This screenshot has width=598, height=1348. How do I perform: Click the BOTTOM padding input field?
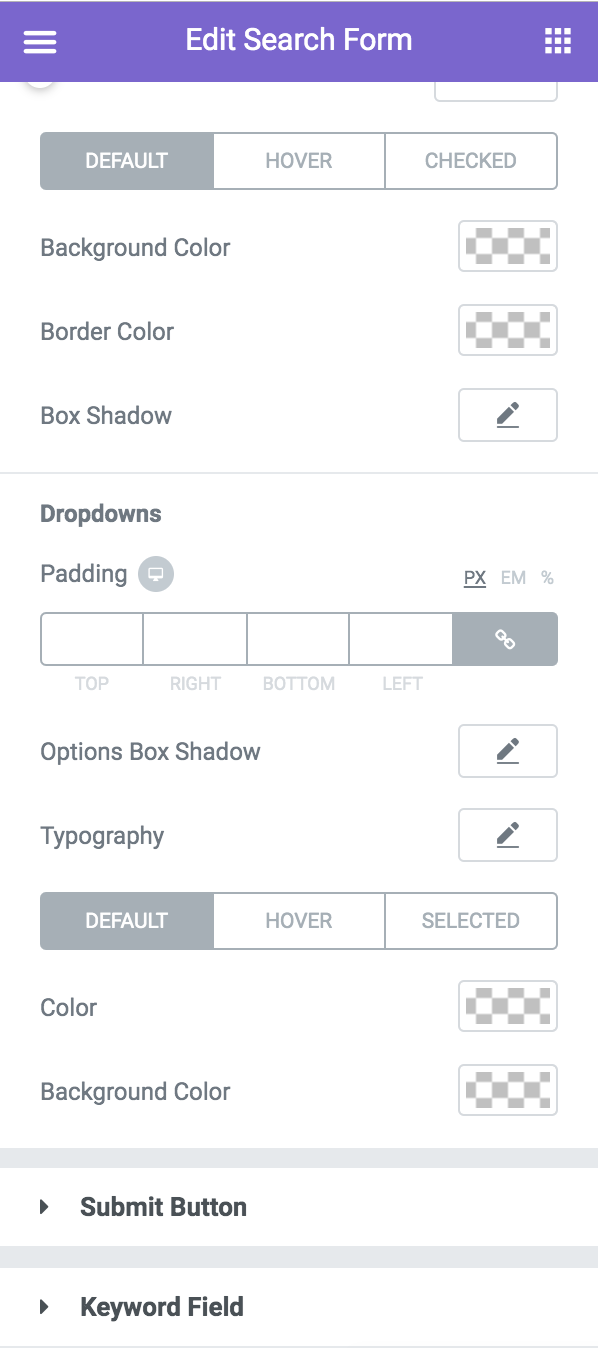[x=298, y=639]
